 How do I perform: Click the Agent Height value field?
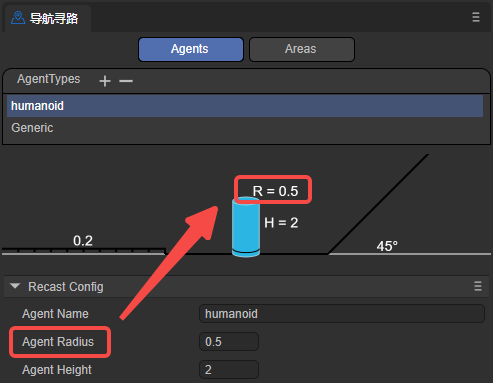(x=229, y=370)
